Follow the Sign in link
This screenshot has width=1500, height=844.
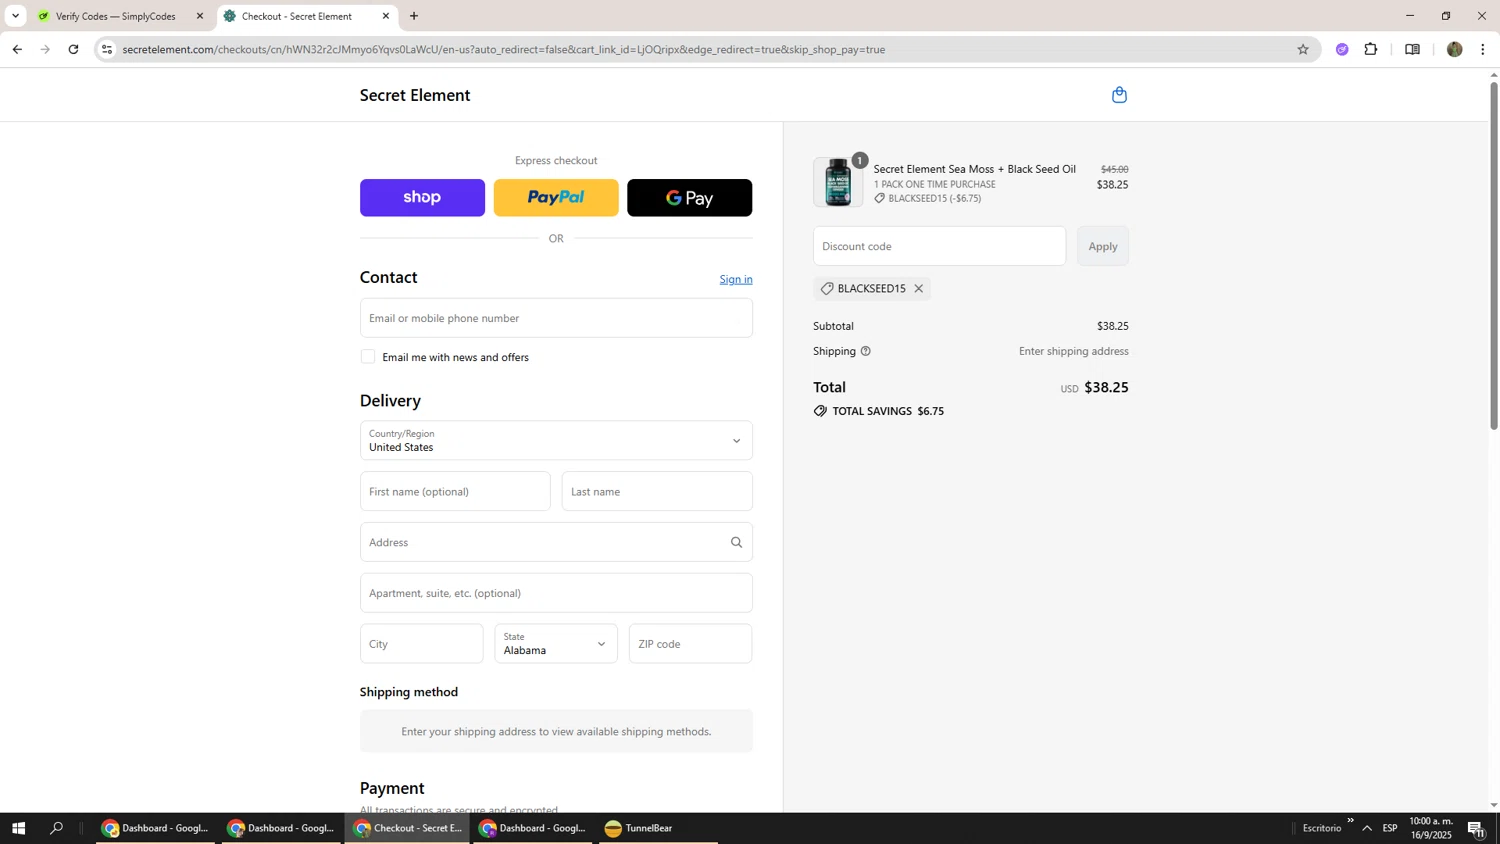(736, 279)
